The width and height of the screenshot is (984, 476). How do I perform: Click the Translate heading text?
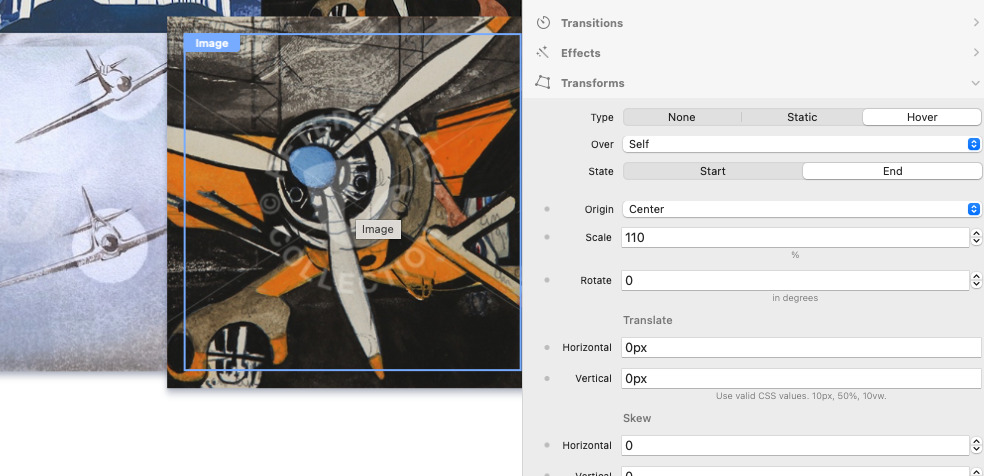click(x=648, y=320)
